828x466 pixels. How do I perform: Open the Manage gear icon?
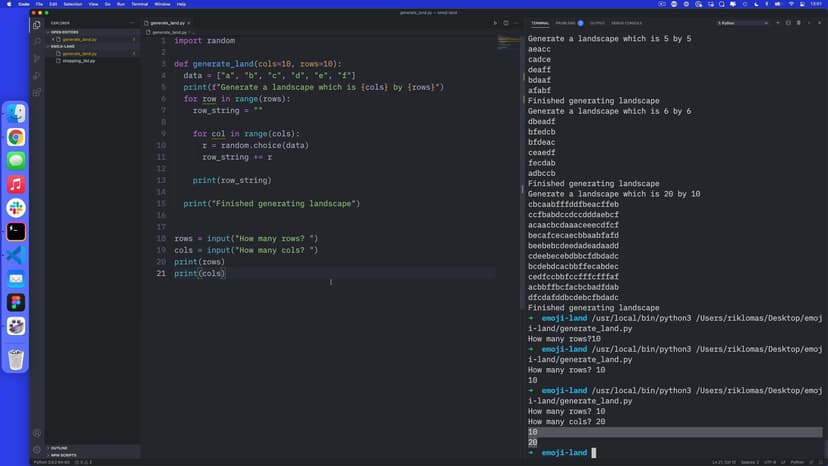tap(37, 449)
